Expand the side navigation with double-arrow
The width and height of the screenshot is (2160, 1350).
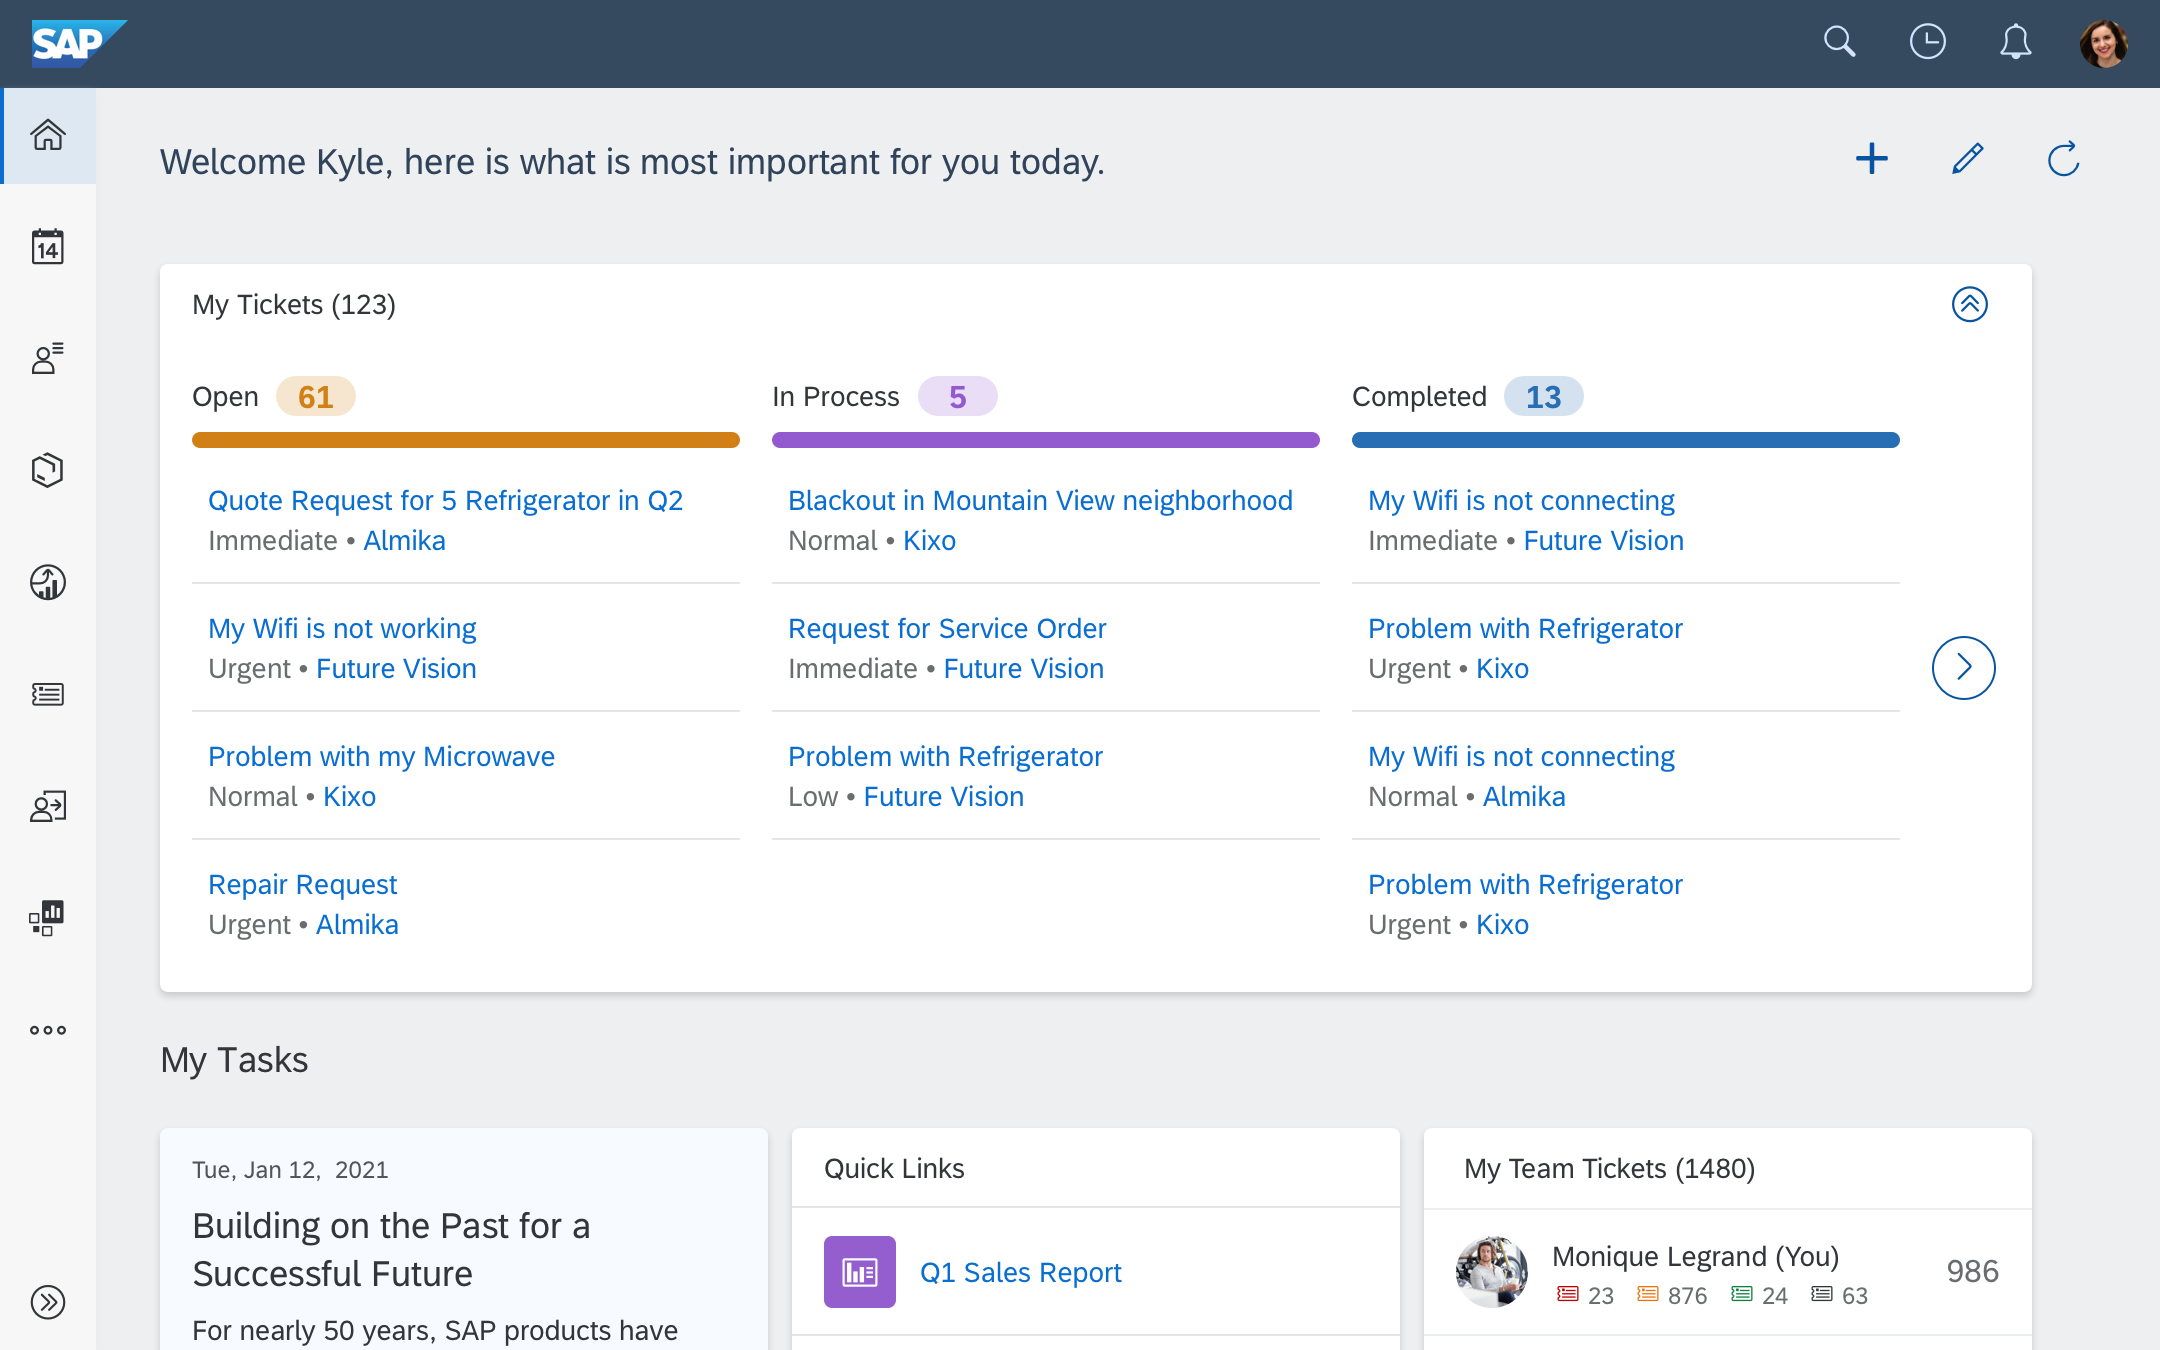point(48,1302)
